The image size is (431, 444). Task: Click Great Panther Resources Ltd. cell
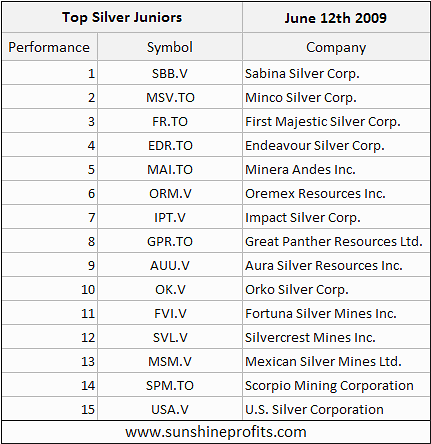(336, 241)
